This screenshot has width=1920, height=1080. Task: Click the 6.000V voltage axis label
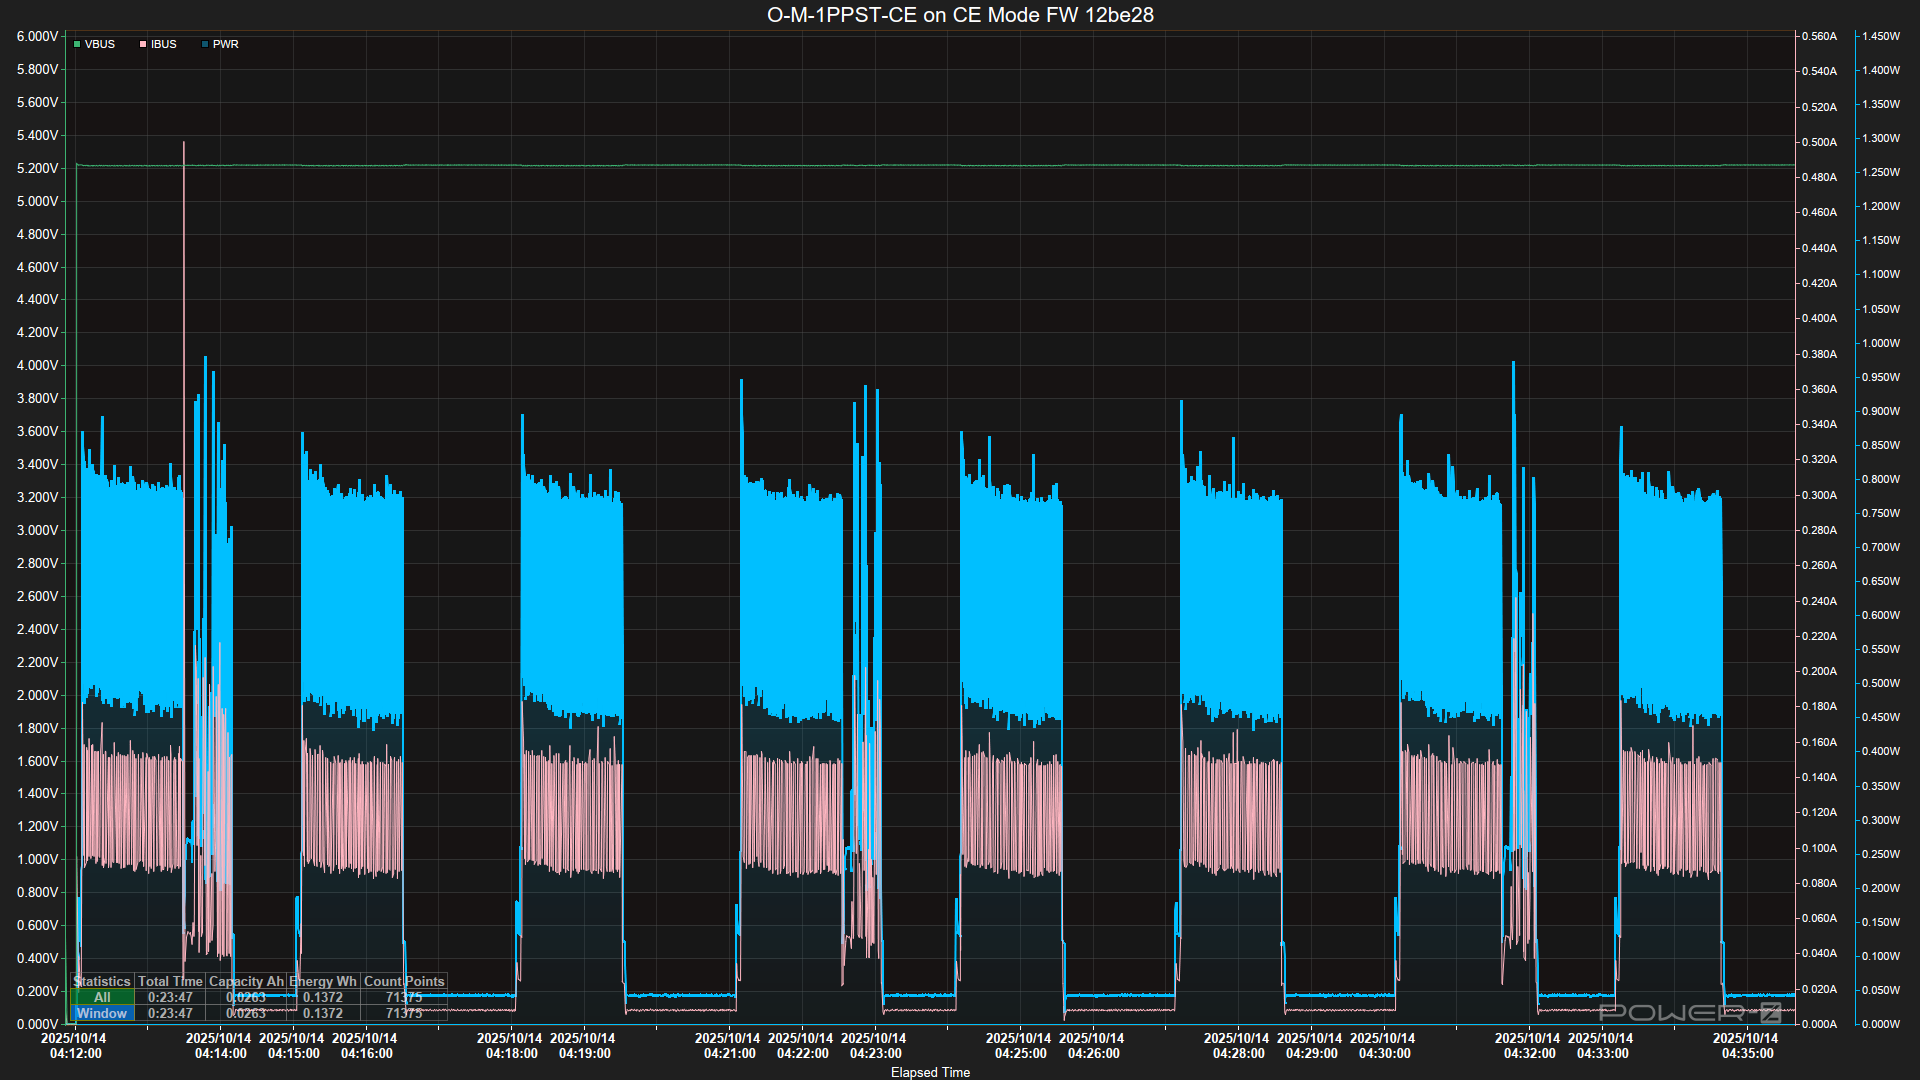coord(37,36)
